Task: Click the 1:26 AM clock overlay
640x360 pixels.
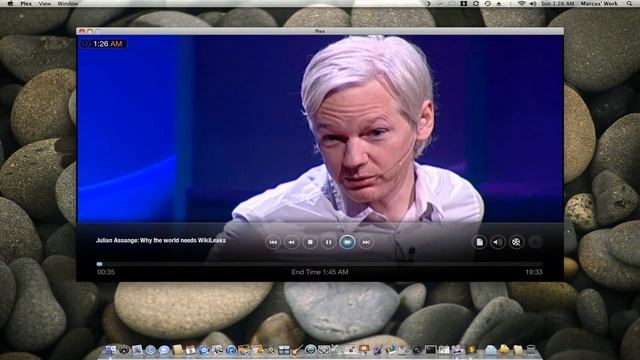Action: pyautogui.click(x=103, y=44)
